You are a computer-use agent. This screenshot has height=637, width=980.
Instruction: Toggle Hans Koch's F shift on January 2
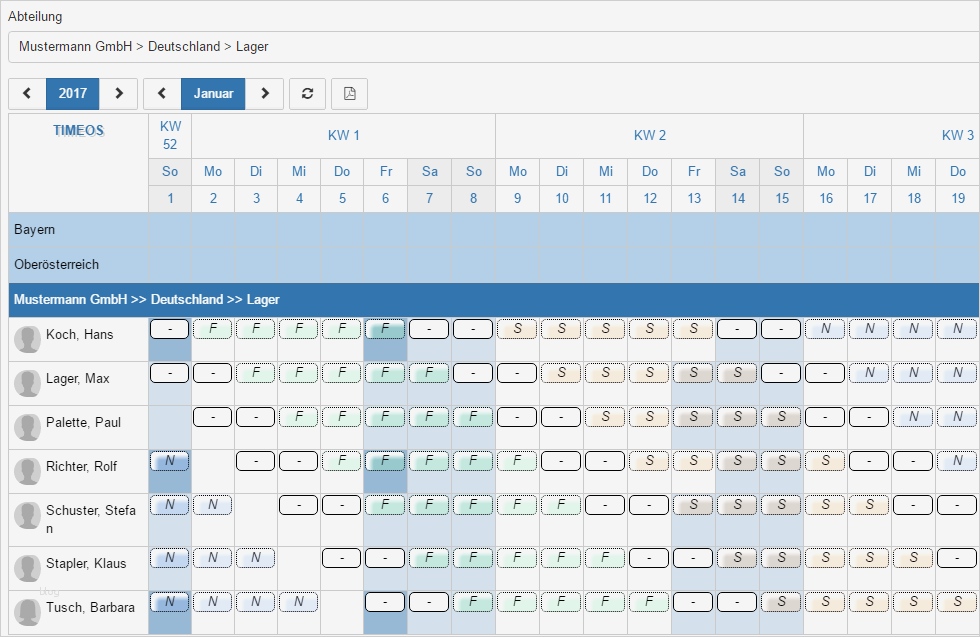pos(212,328)
